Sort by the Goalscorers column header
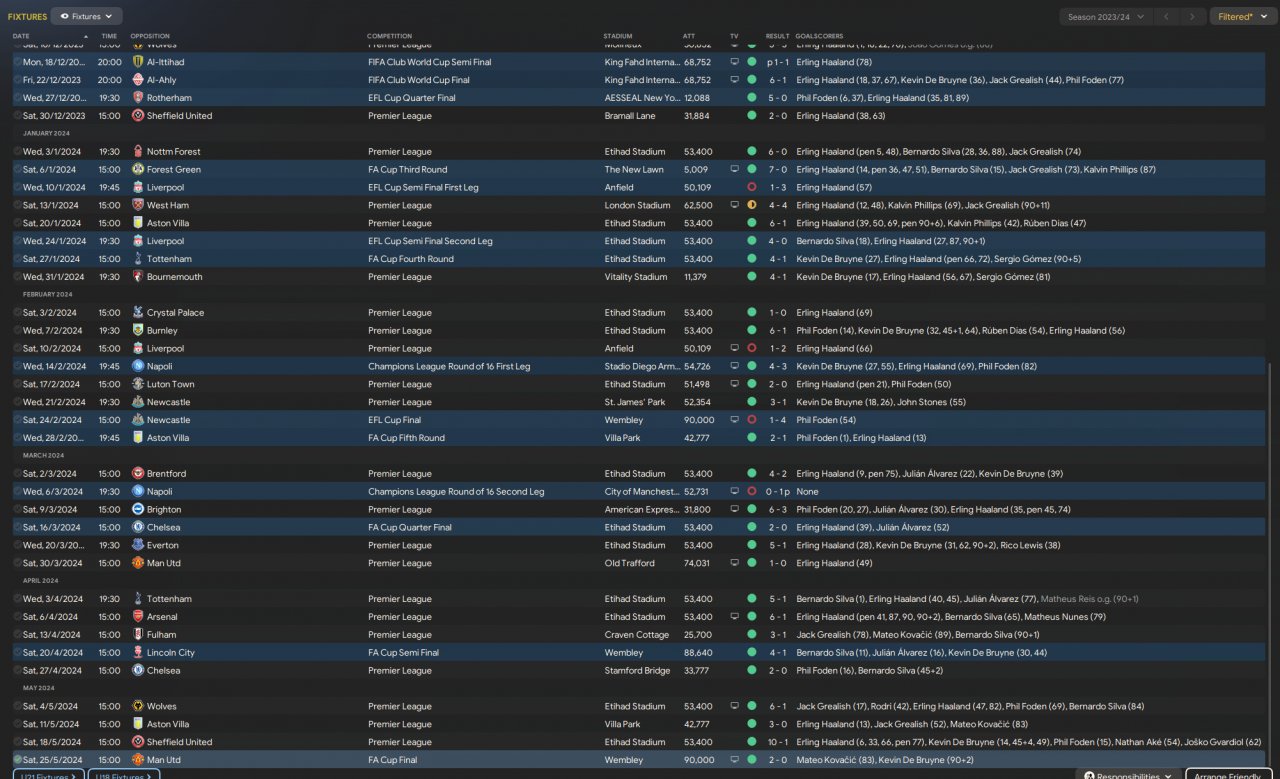The height and width of the screenshot is (779, 1280). pos(820,36)
